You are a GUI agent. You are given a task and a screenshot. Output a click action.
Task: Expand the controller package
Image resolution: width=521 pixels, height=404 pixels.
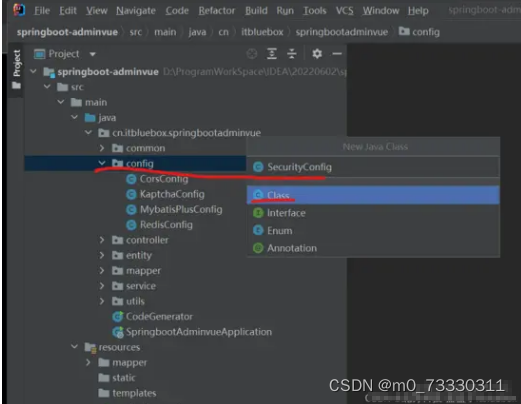click(x=102, y=240)
